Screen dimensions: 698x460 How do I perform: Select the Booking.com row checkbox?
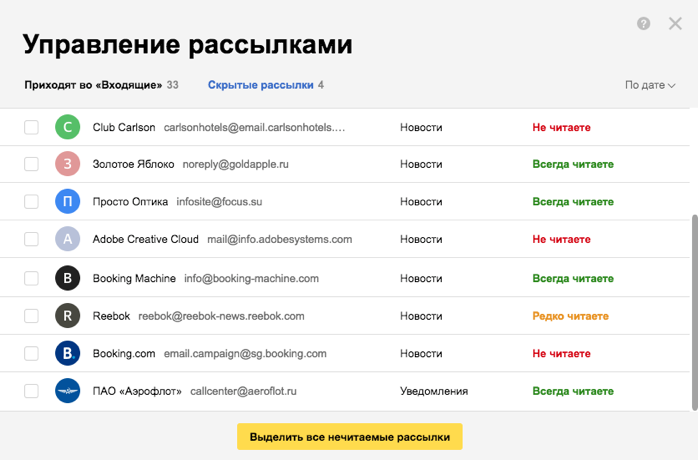coord(31,353)
